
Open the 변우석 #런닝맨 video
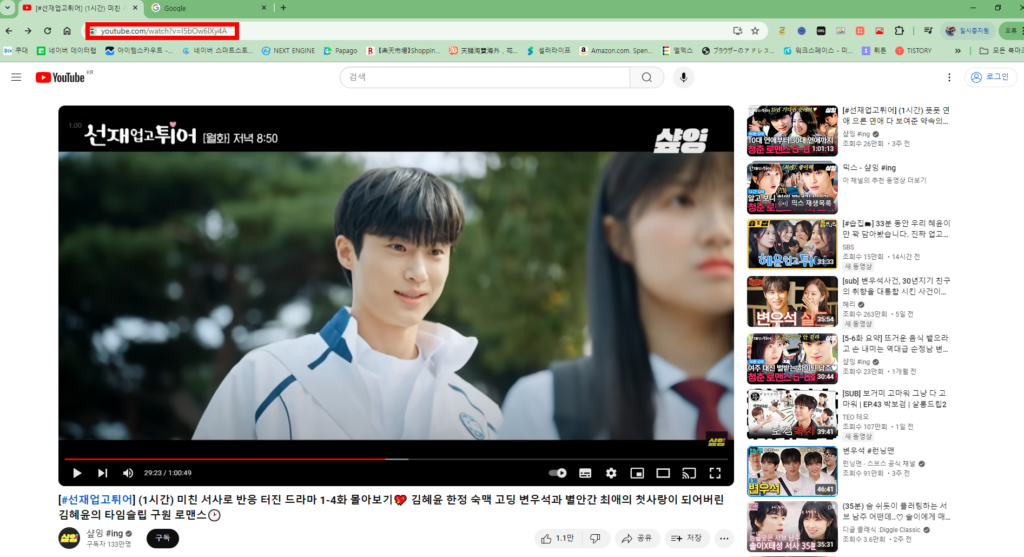(x=868, y=451)
